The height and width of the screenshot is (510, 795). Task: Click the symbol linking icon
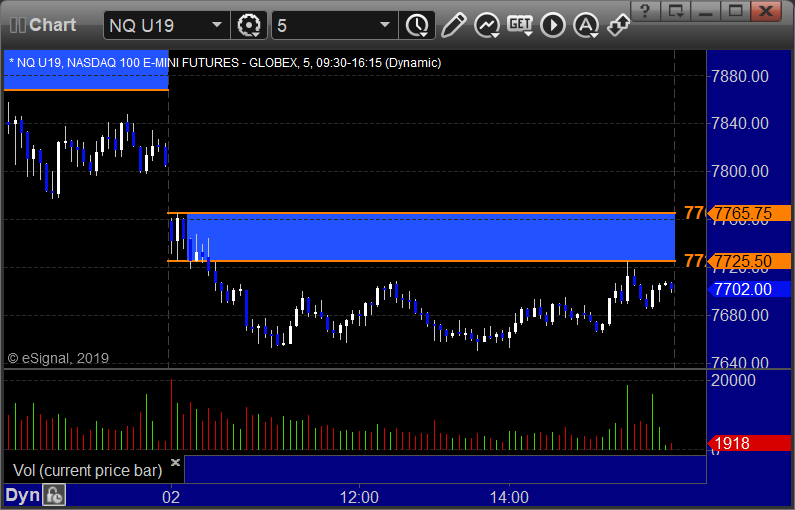point(619,25)
